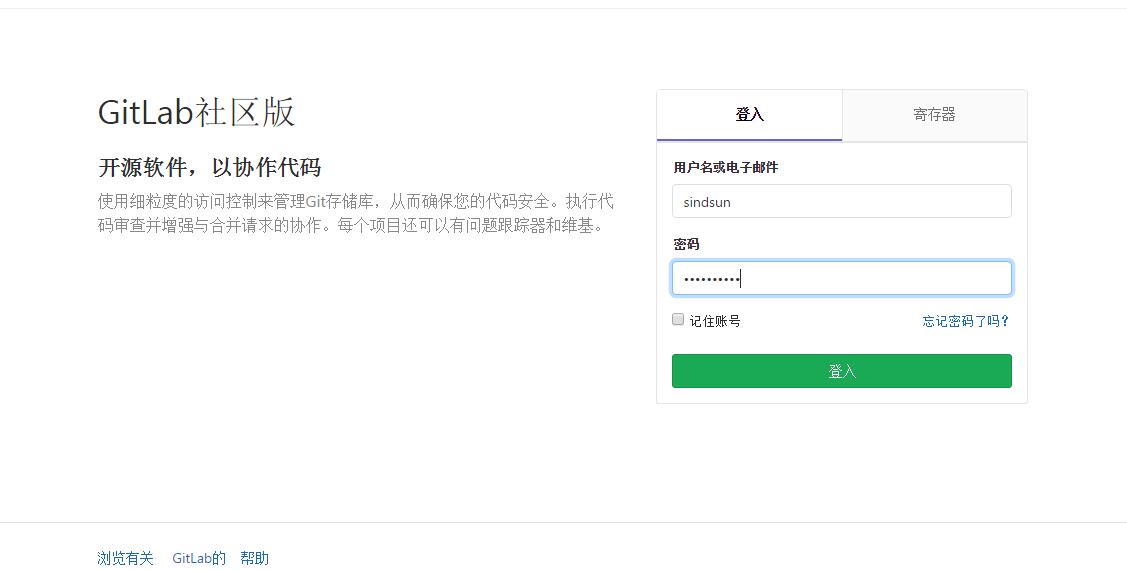Focus the 密码 password field
The height and width of the screenshot is (570, 1127).
click(842, 278)
